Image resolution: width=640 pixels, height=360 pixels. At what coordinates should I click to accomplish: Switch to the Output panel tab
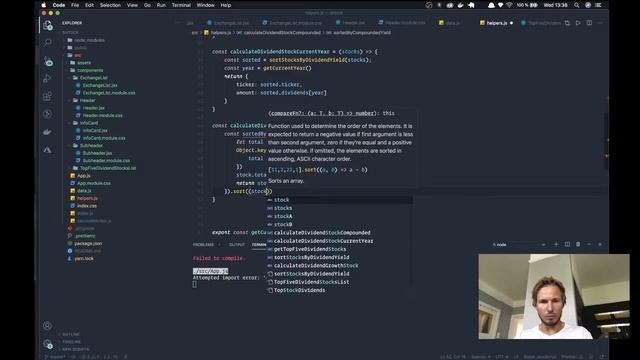click(x=237, y=244)
